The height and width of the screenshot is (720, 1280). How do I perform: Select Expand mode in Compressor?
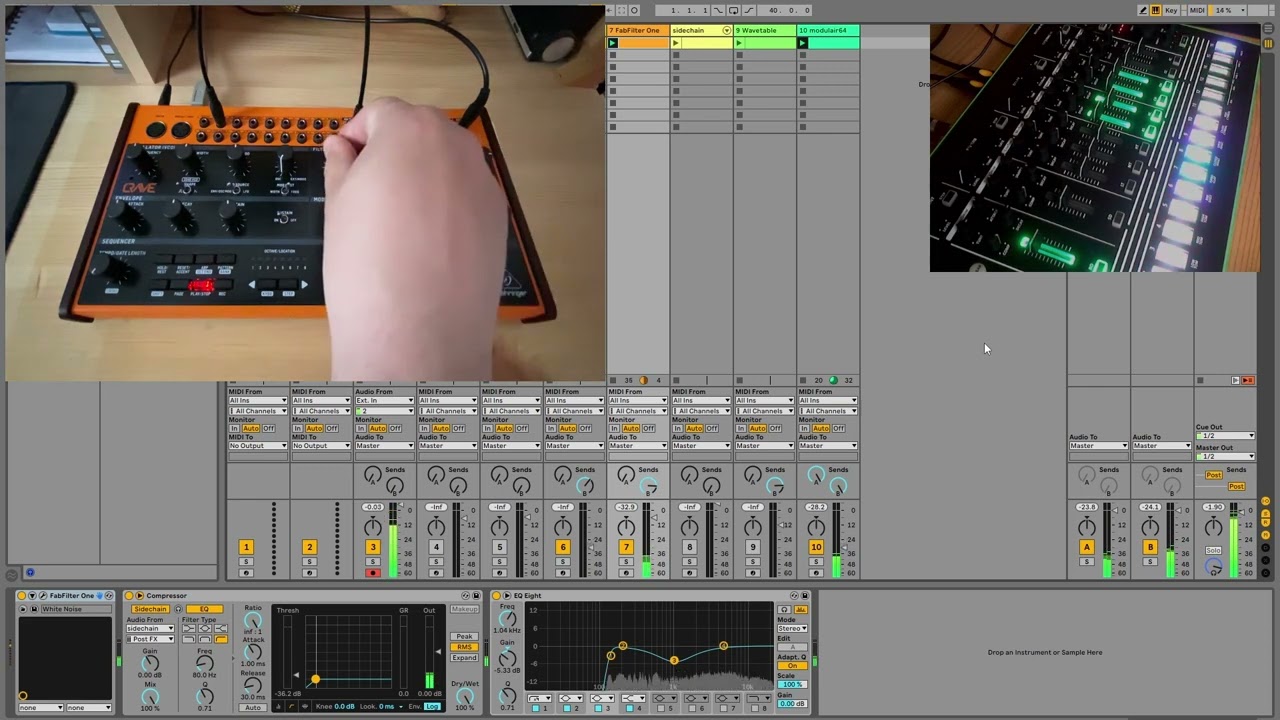tap(464, 657)
